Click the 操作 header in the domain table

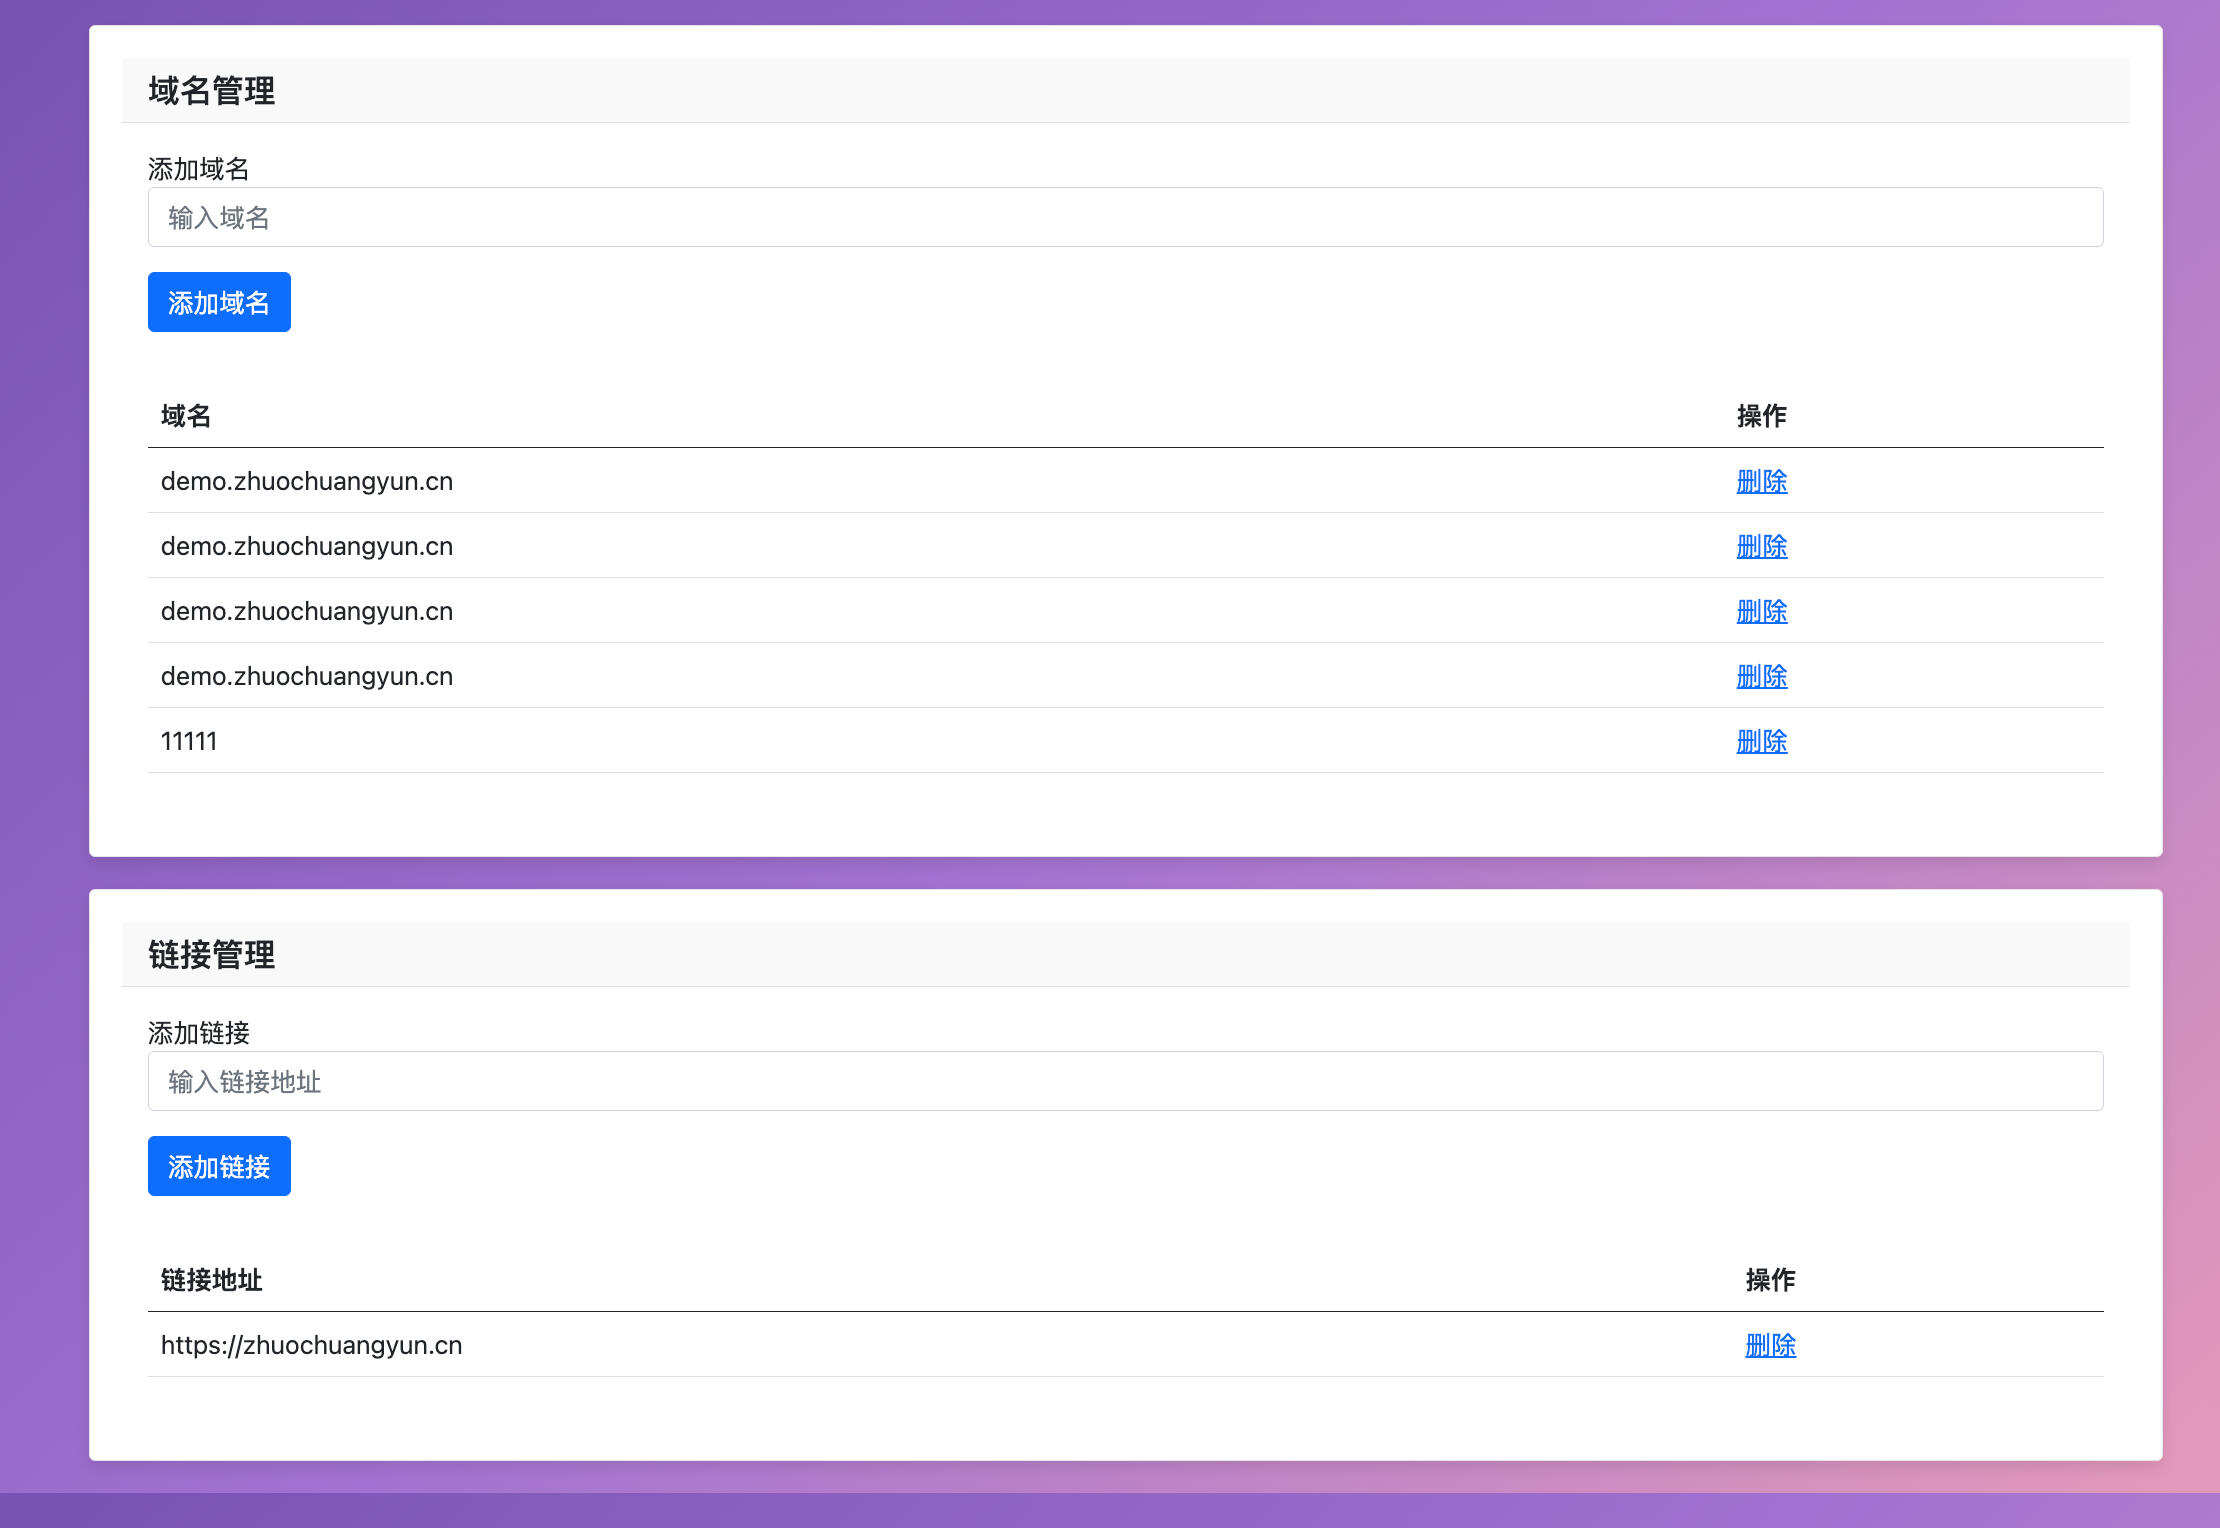(x=1761, y=416)
